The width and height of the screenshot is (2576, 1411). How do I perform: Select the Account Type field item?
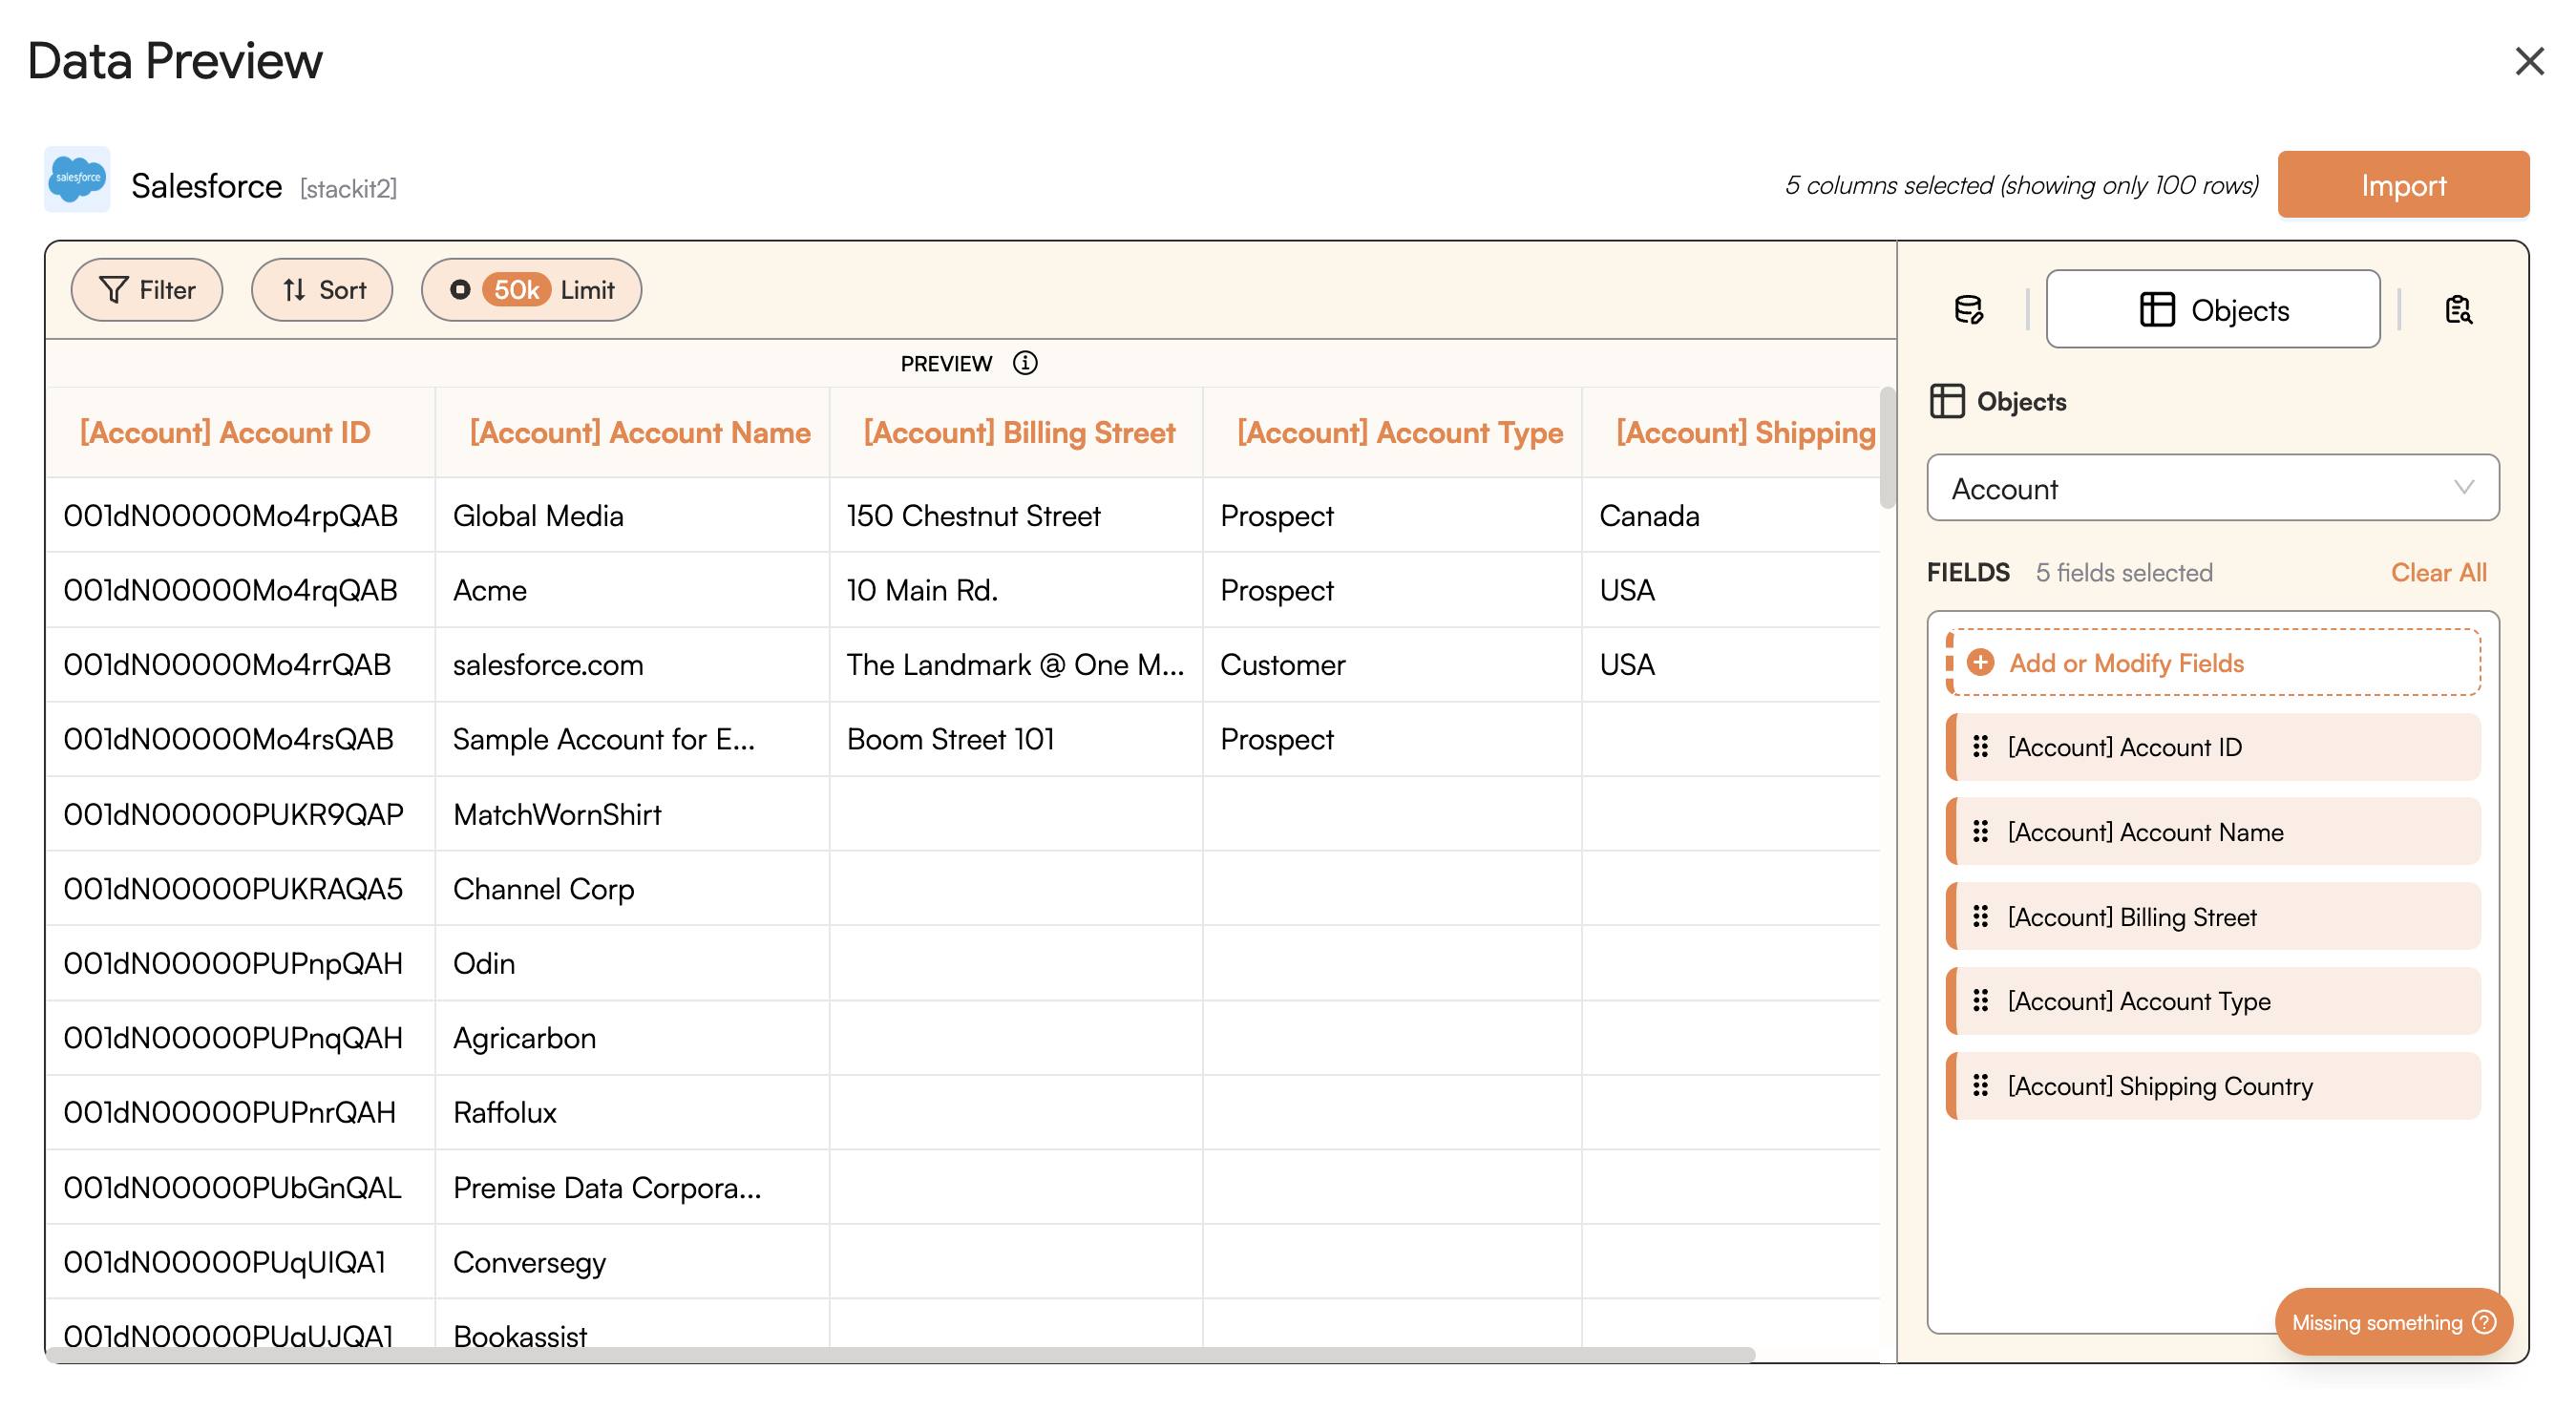click(2212, 1001)
